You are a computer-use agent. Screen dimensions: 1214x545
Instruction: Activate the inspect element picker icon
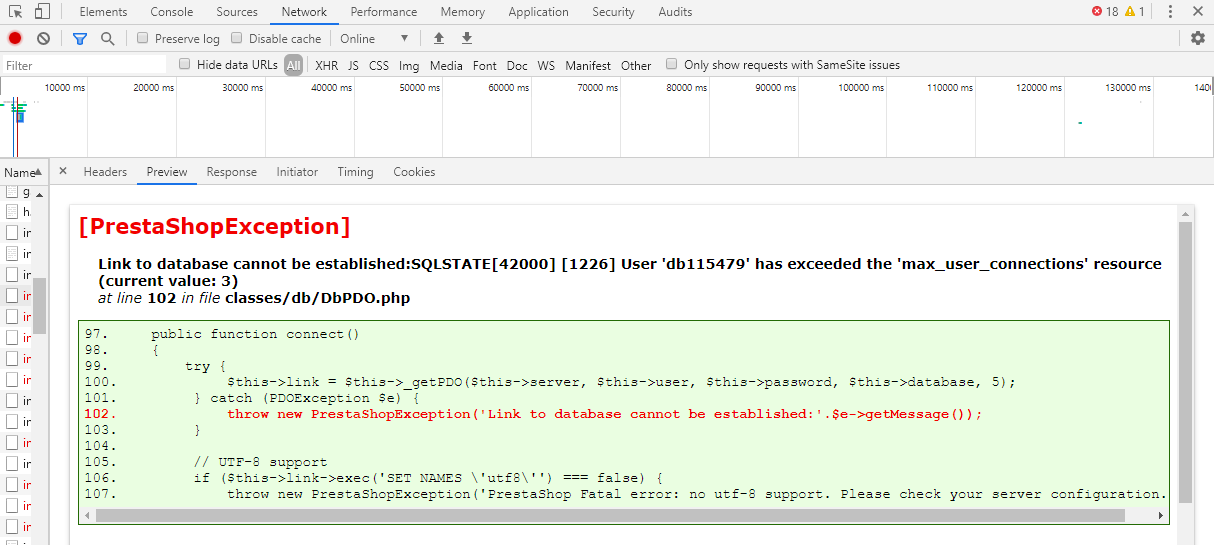click(x=15, y=12)
